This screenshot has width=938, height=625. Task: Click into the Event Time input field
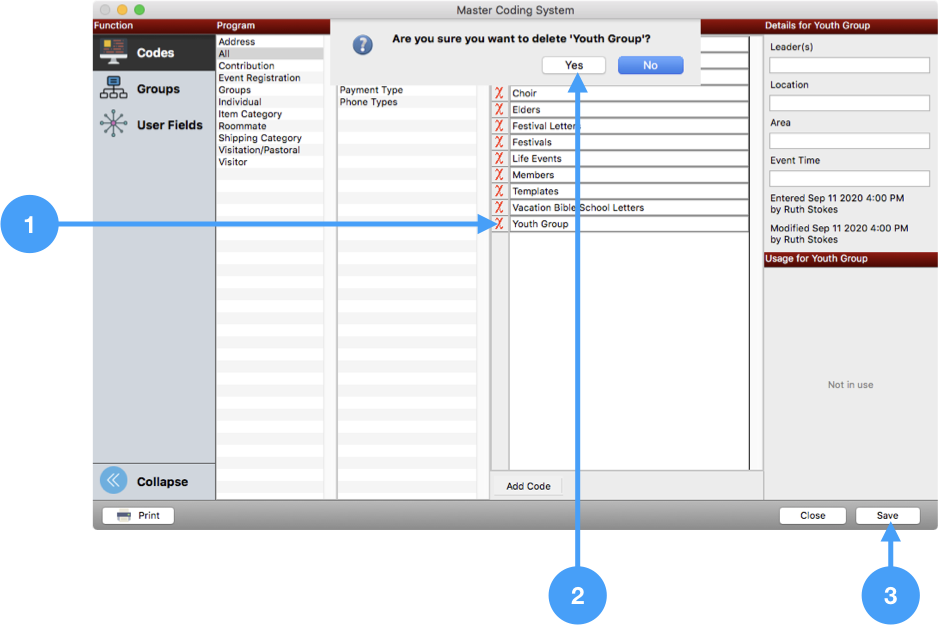pyautogui.click(x=849, y=178)
